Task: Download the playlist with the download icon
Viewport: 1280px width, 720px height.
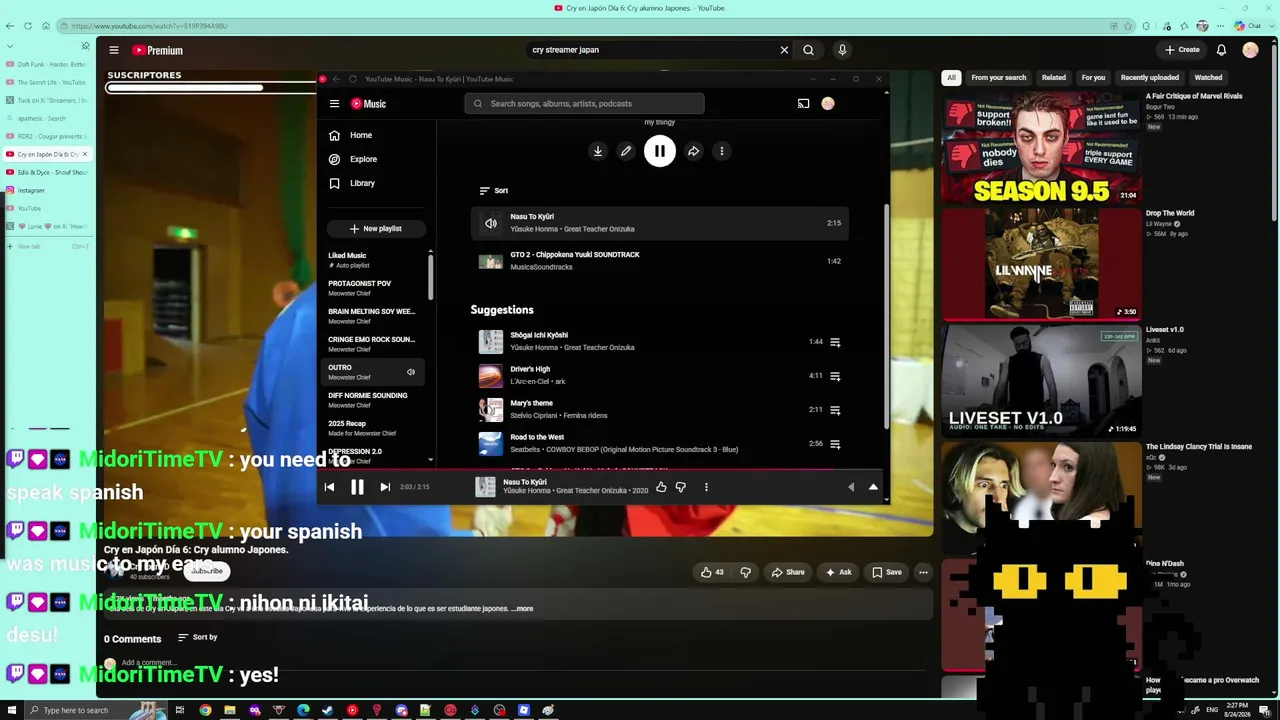Action: coord(597,151)
